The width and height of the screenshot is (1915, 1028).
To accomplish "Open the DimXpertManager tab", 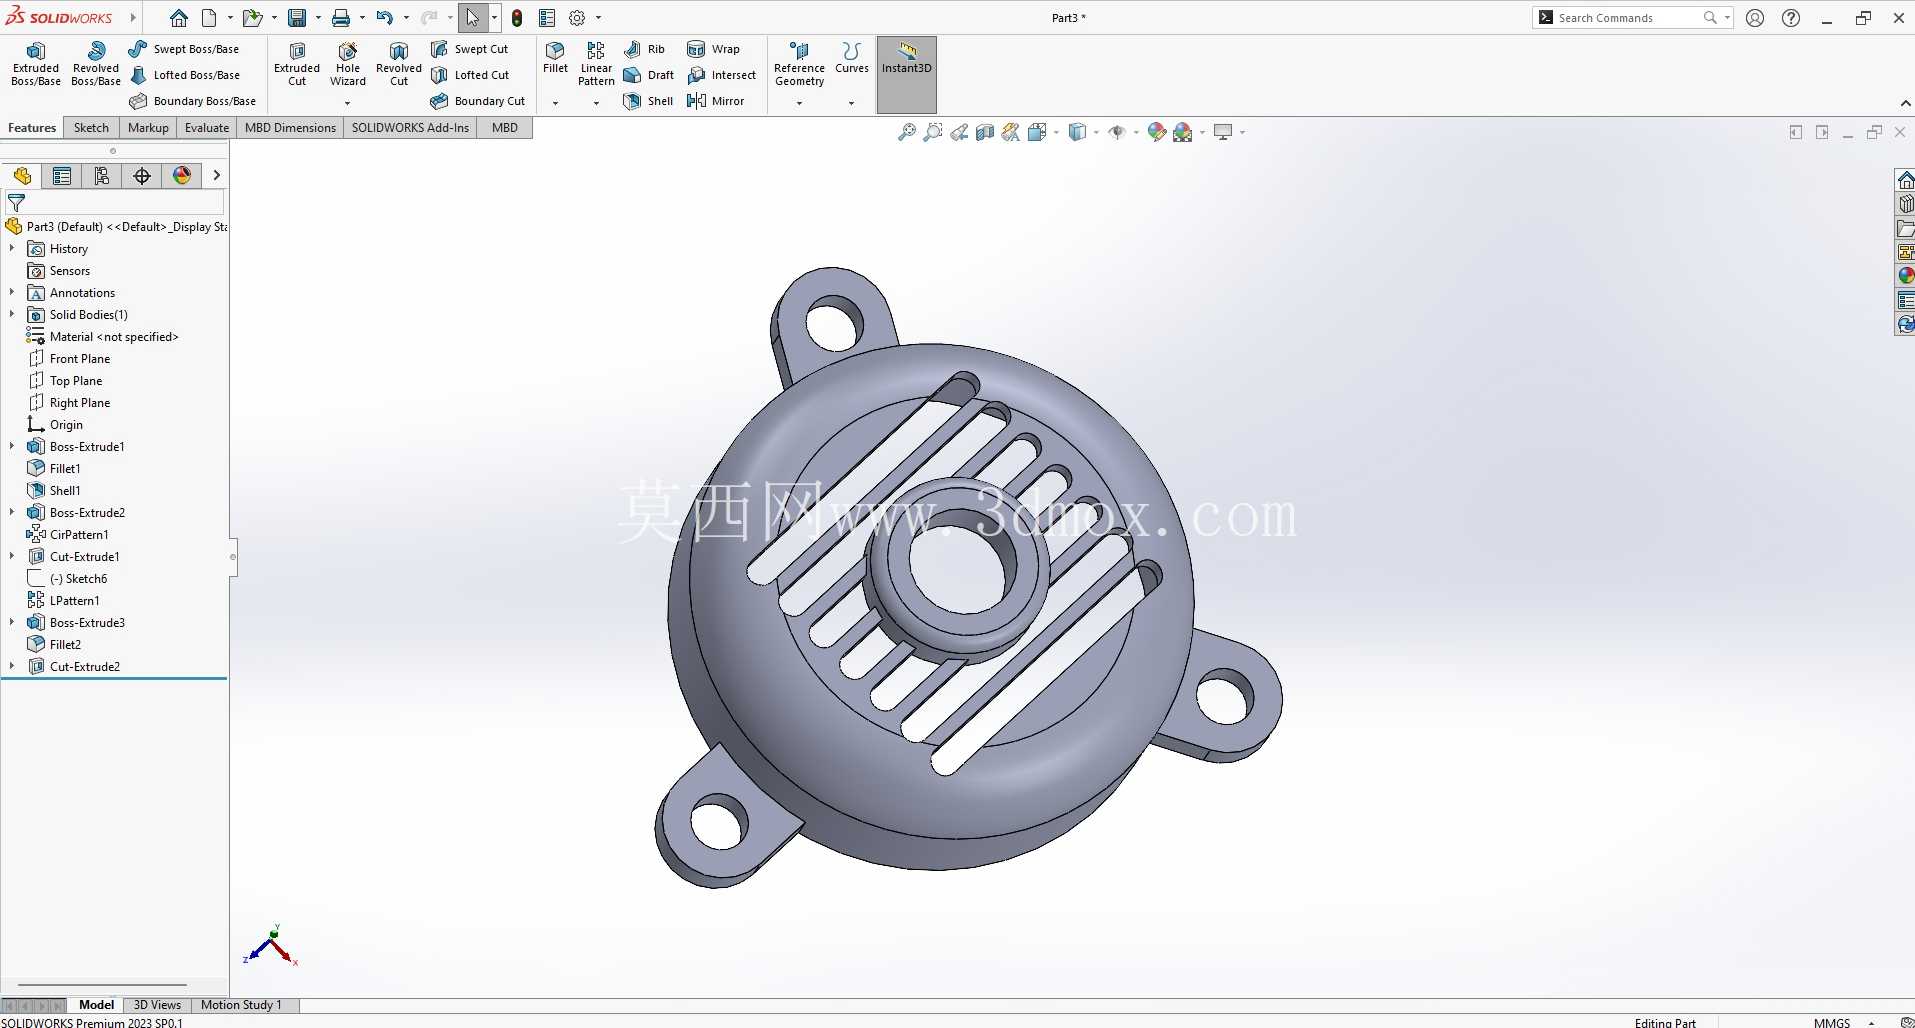I will (x=142, y=176).
